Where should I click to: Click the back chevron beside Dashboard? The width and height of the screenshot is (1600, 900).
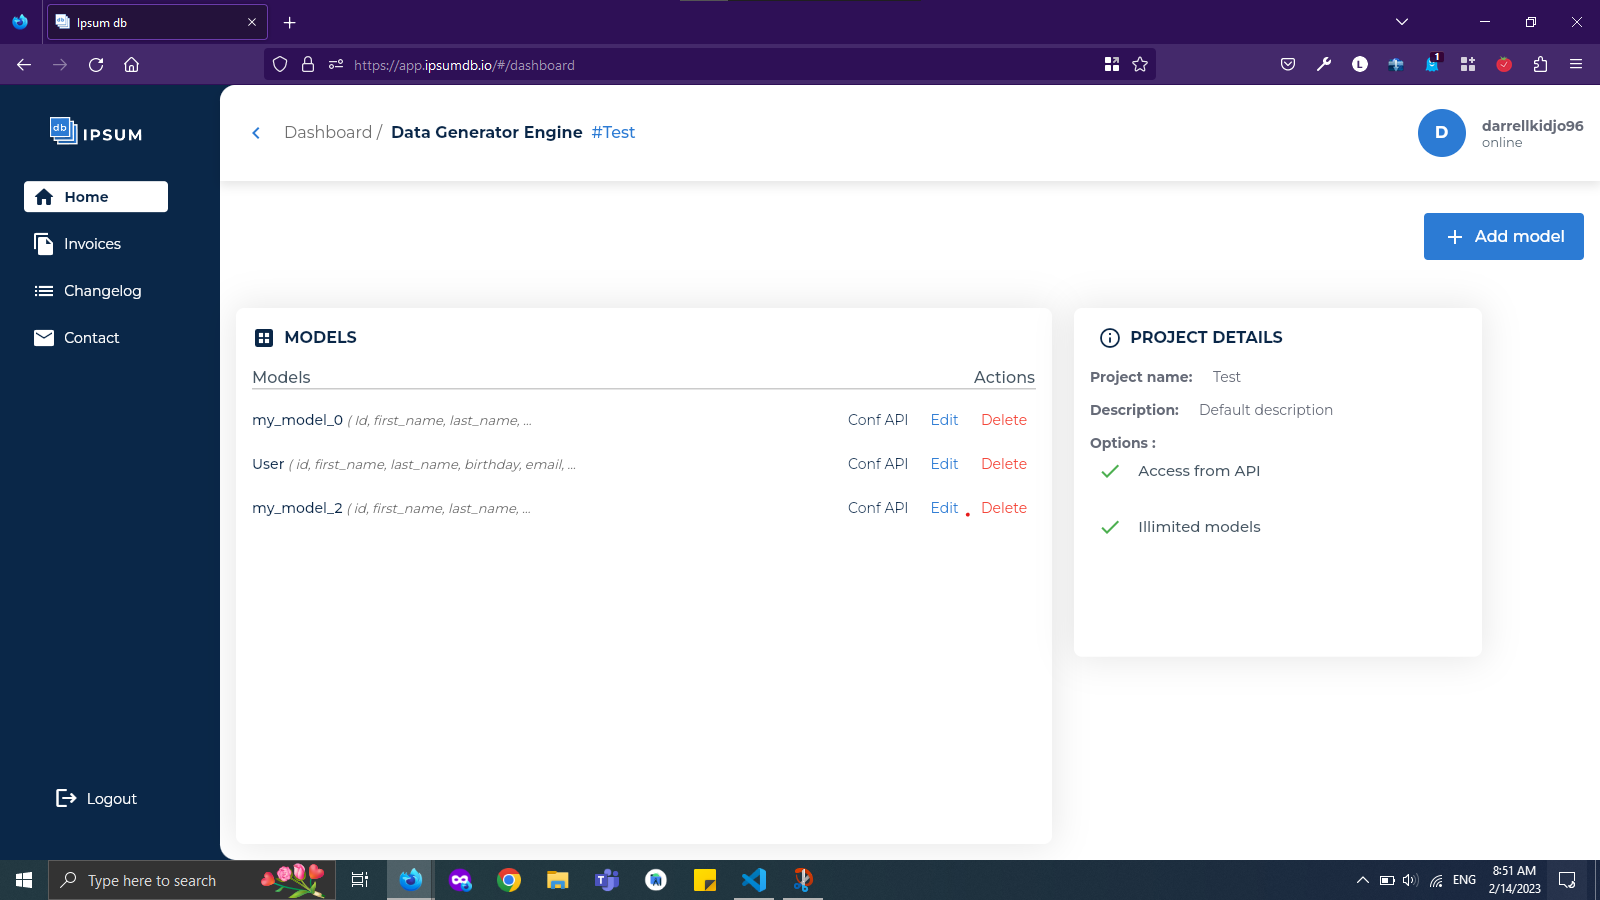(256, 133)
